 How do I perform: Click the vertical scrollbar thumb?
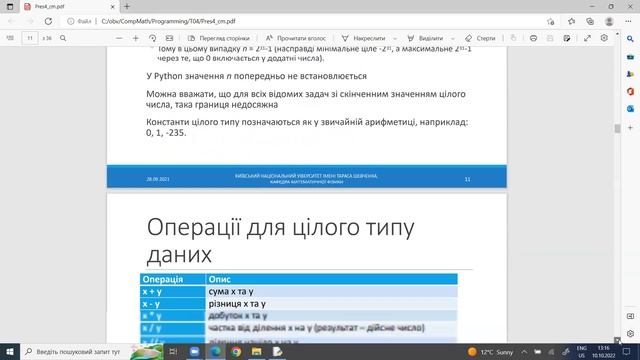tap(617, 128)
